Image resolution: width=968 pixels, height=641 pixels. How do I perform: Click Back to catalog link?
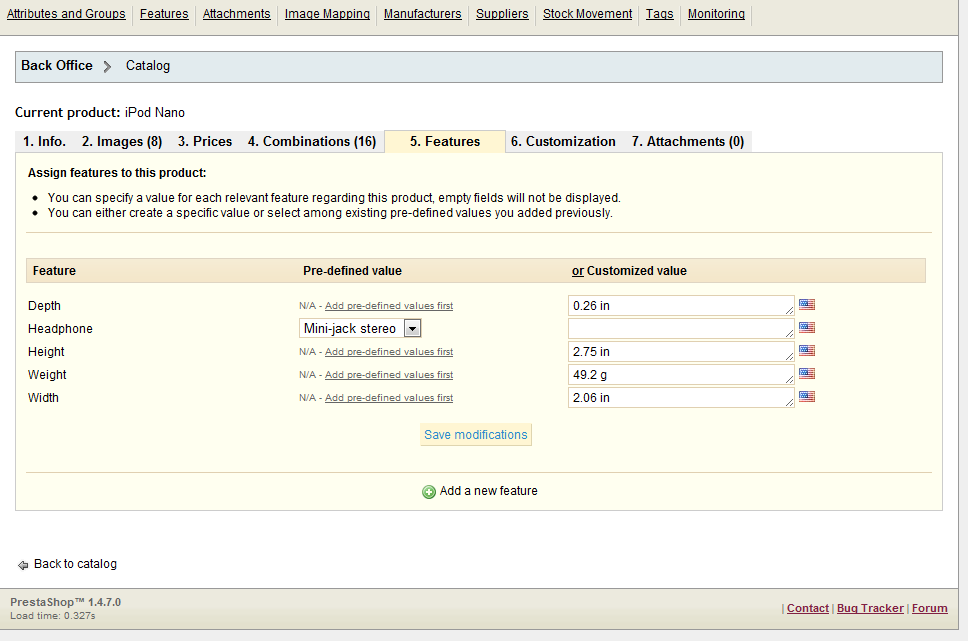pyautogui.click(x=75, y=564)
